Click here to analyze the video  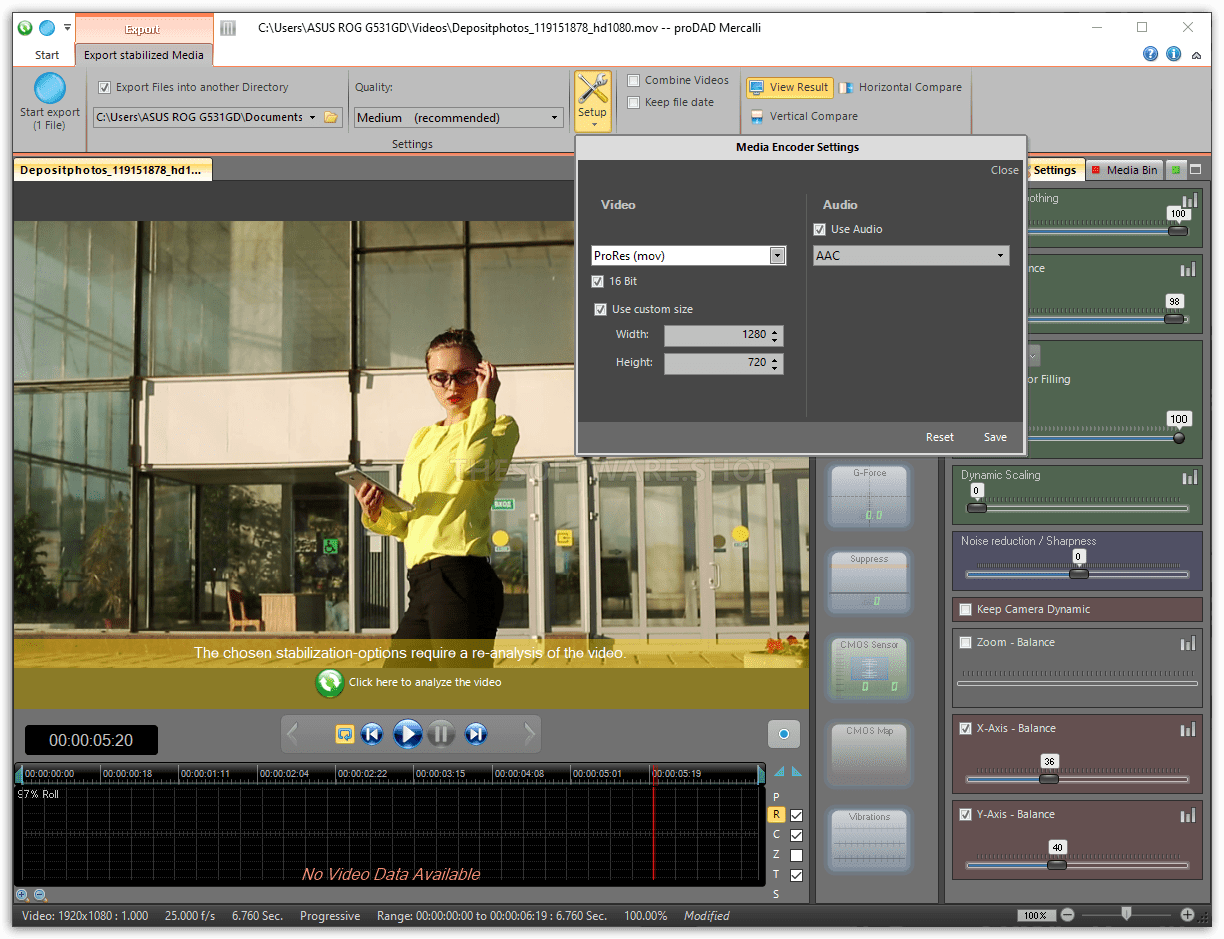click(x=411, y=683)
